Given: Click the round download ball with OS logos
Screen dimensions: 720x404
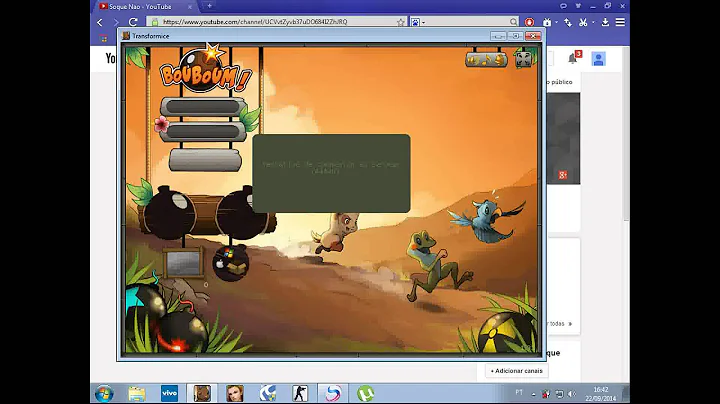Looking at the screenshot, I should 231,263.
